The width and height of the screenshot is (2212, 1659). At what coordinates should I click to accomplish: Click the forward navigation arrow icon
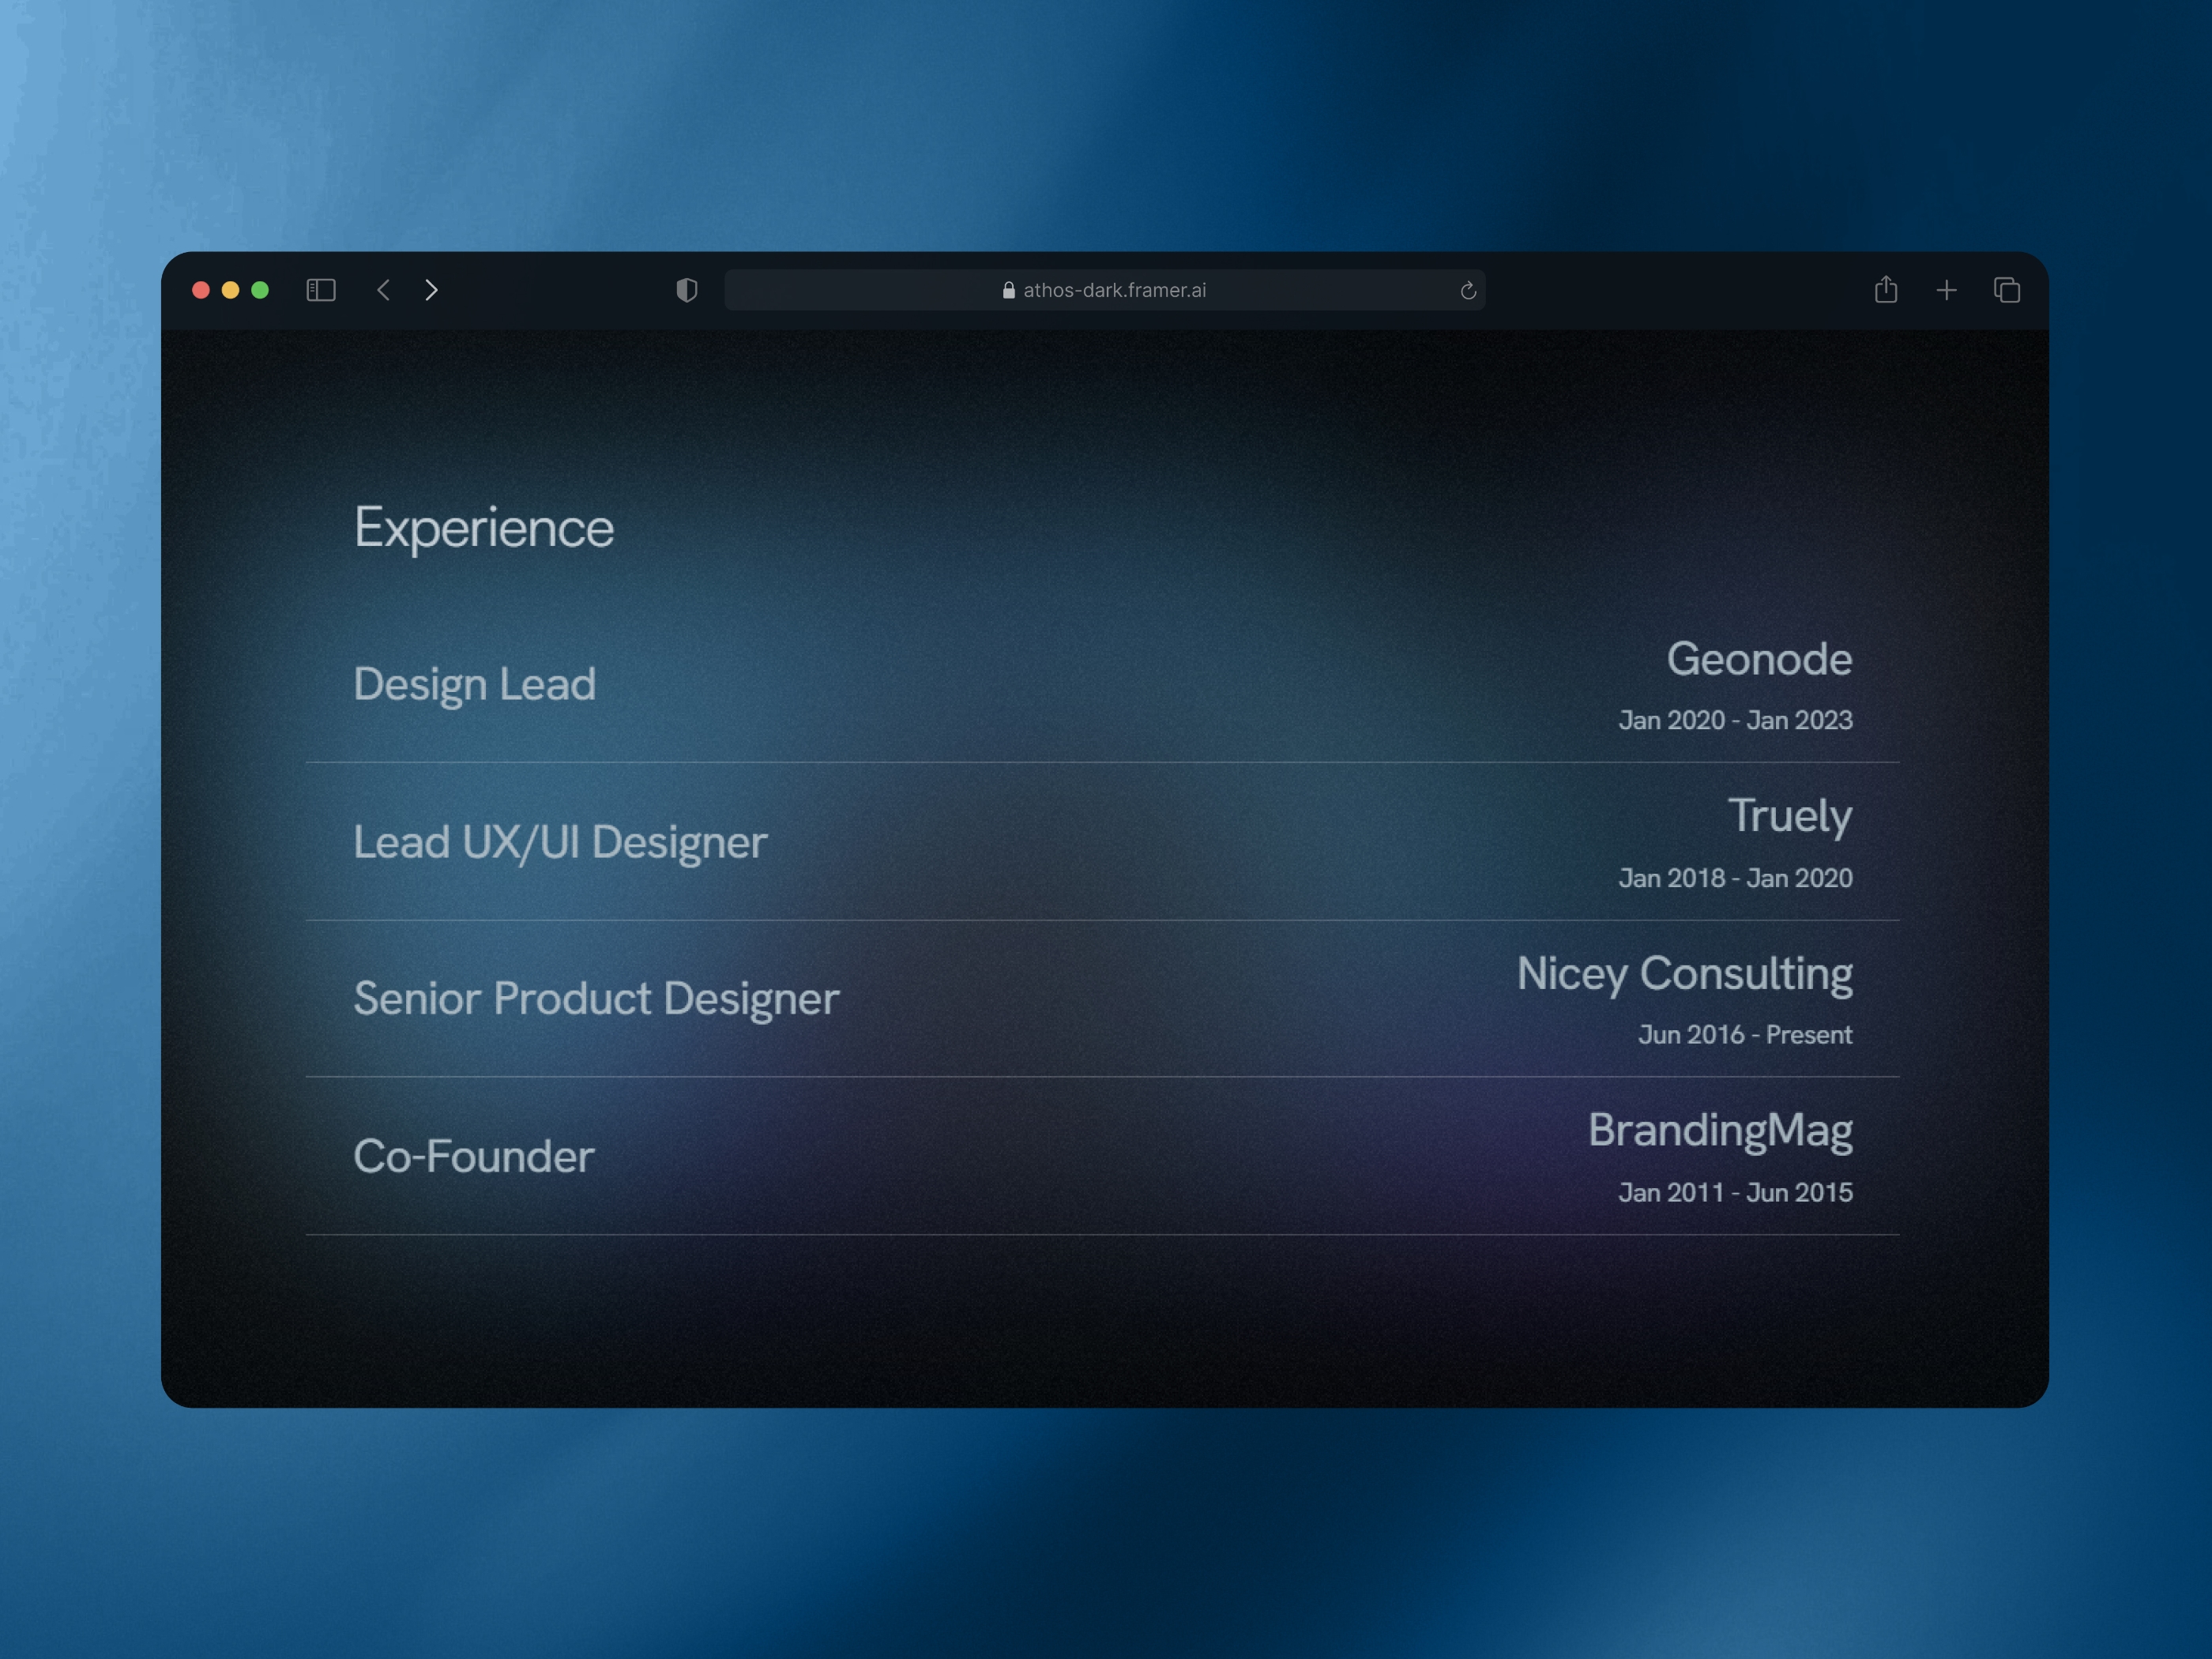(x=432, y=289)
